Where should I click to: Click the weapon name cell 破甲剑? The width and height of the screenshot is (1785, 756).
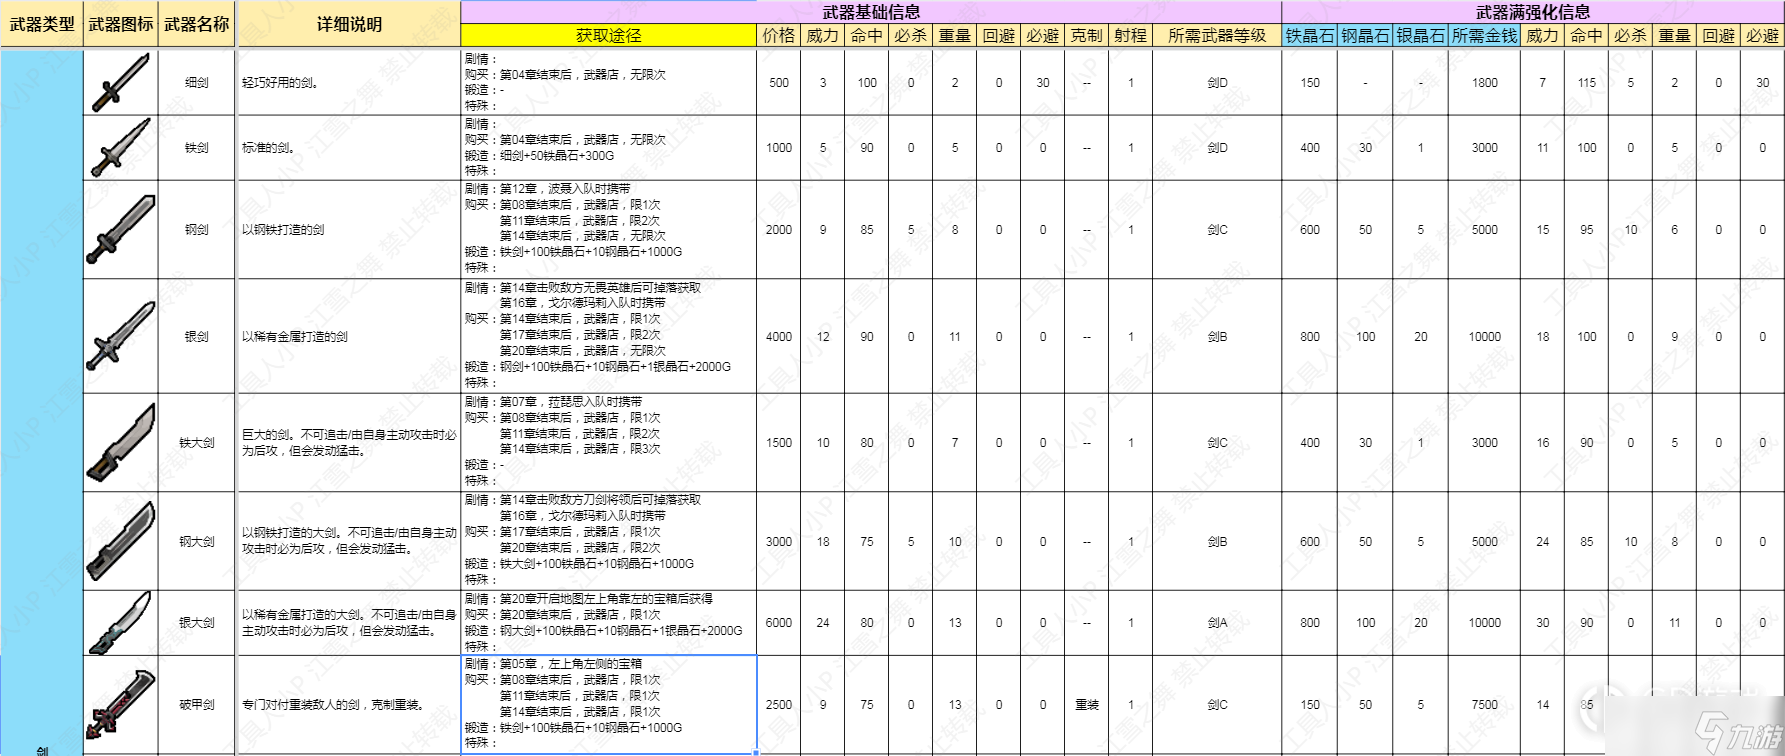coord(197,704)
